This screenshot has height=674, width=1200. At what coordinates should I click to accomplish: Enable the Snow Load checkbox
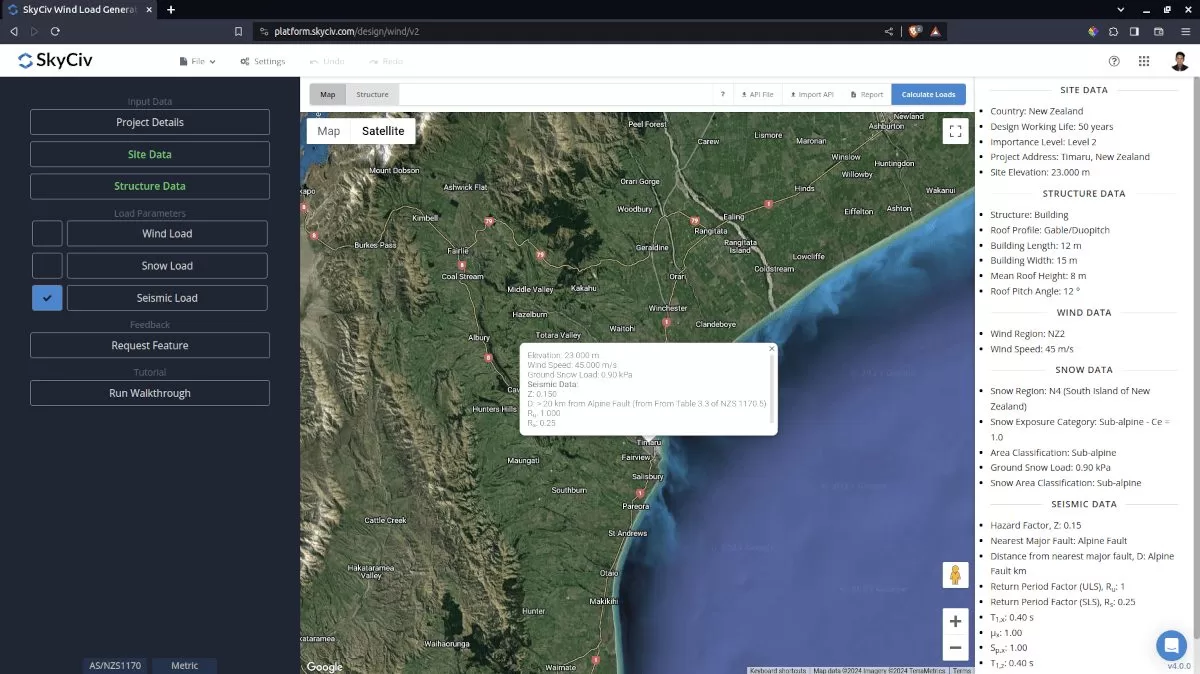47,266
